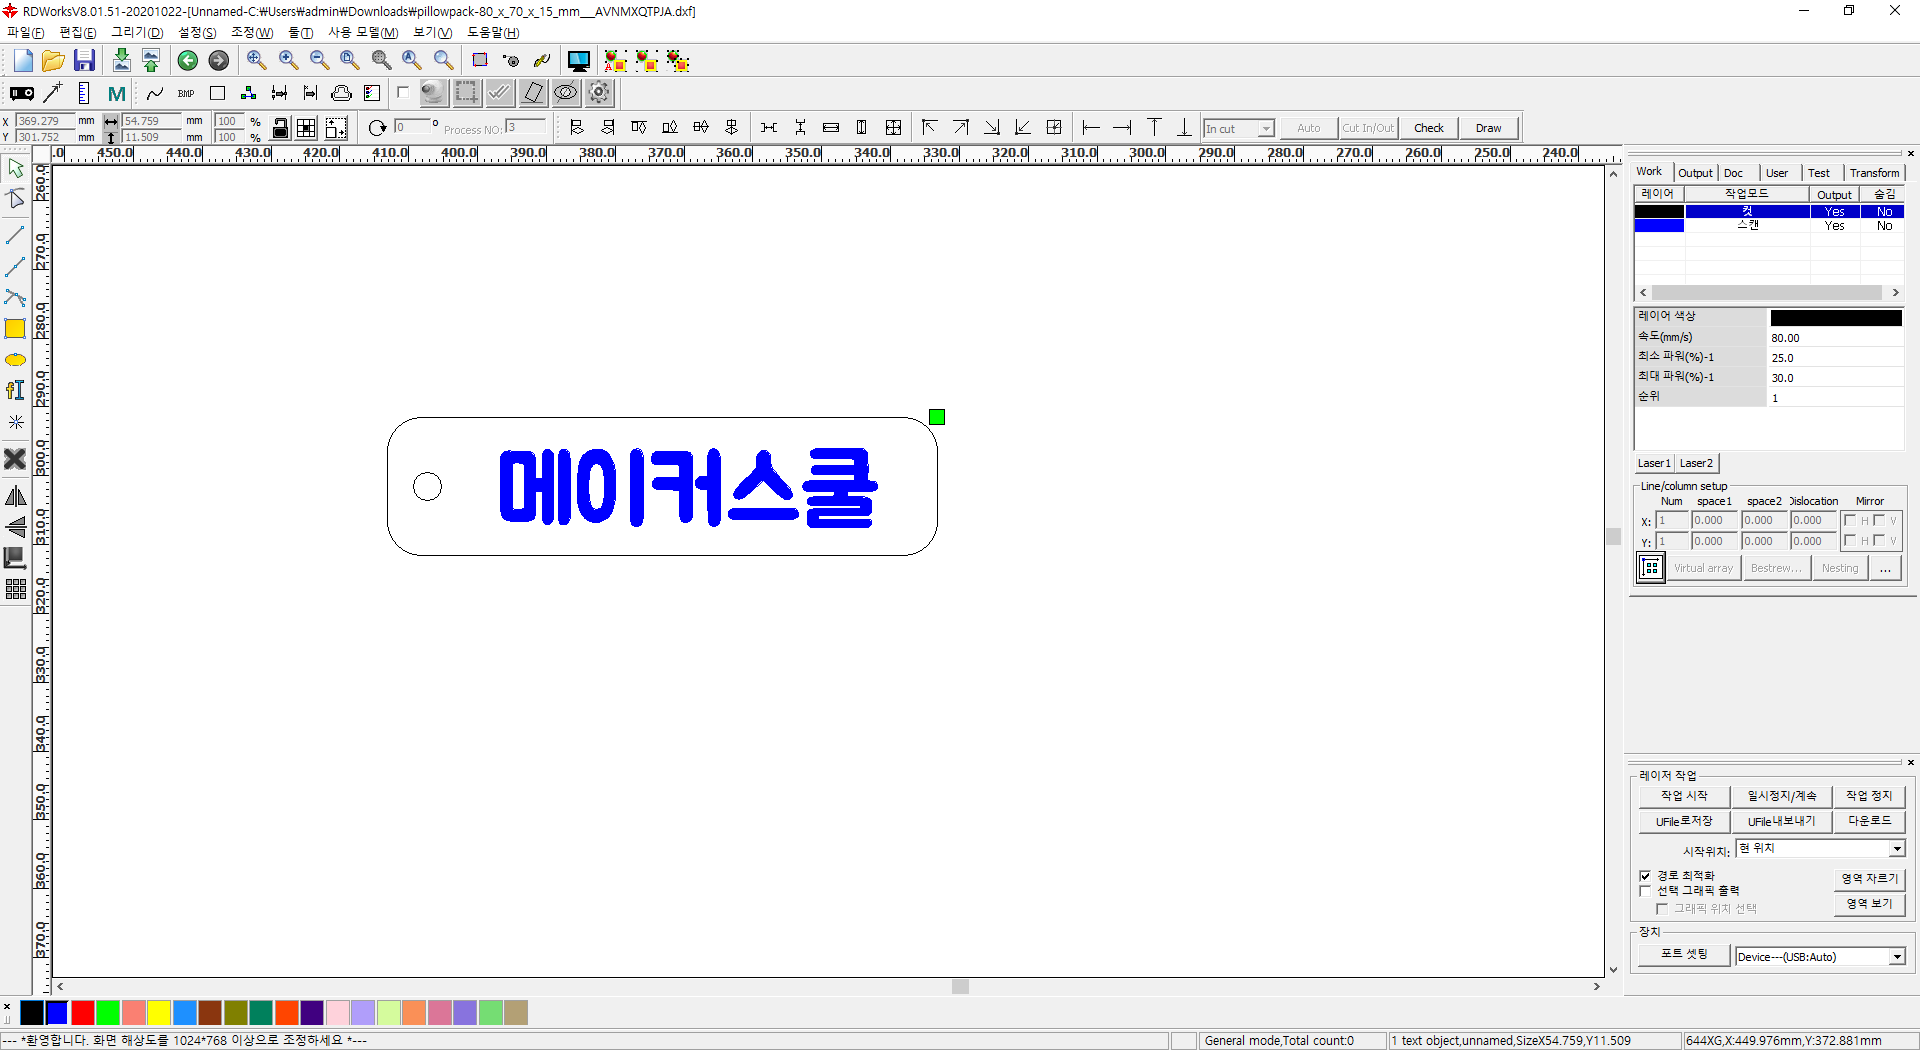The width and height of the screenshot is (1920, 1050).
Task: Save file using the floppy disk icon
Action: click(x=84, y=61)
